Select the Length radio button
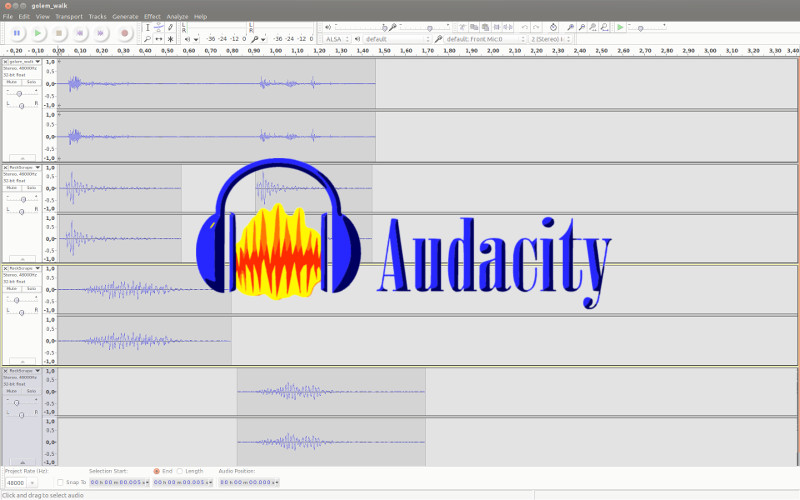Image resolution: width=800 pixels, height=500 pixels. [x=180, y=471]
